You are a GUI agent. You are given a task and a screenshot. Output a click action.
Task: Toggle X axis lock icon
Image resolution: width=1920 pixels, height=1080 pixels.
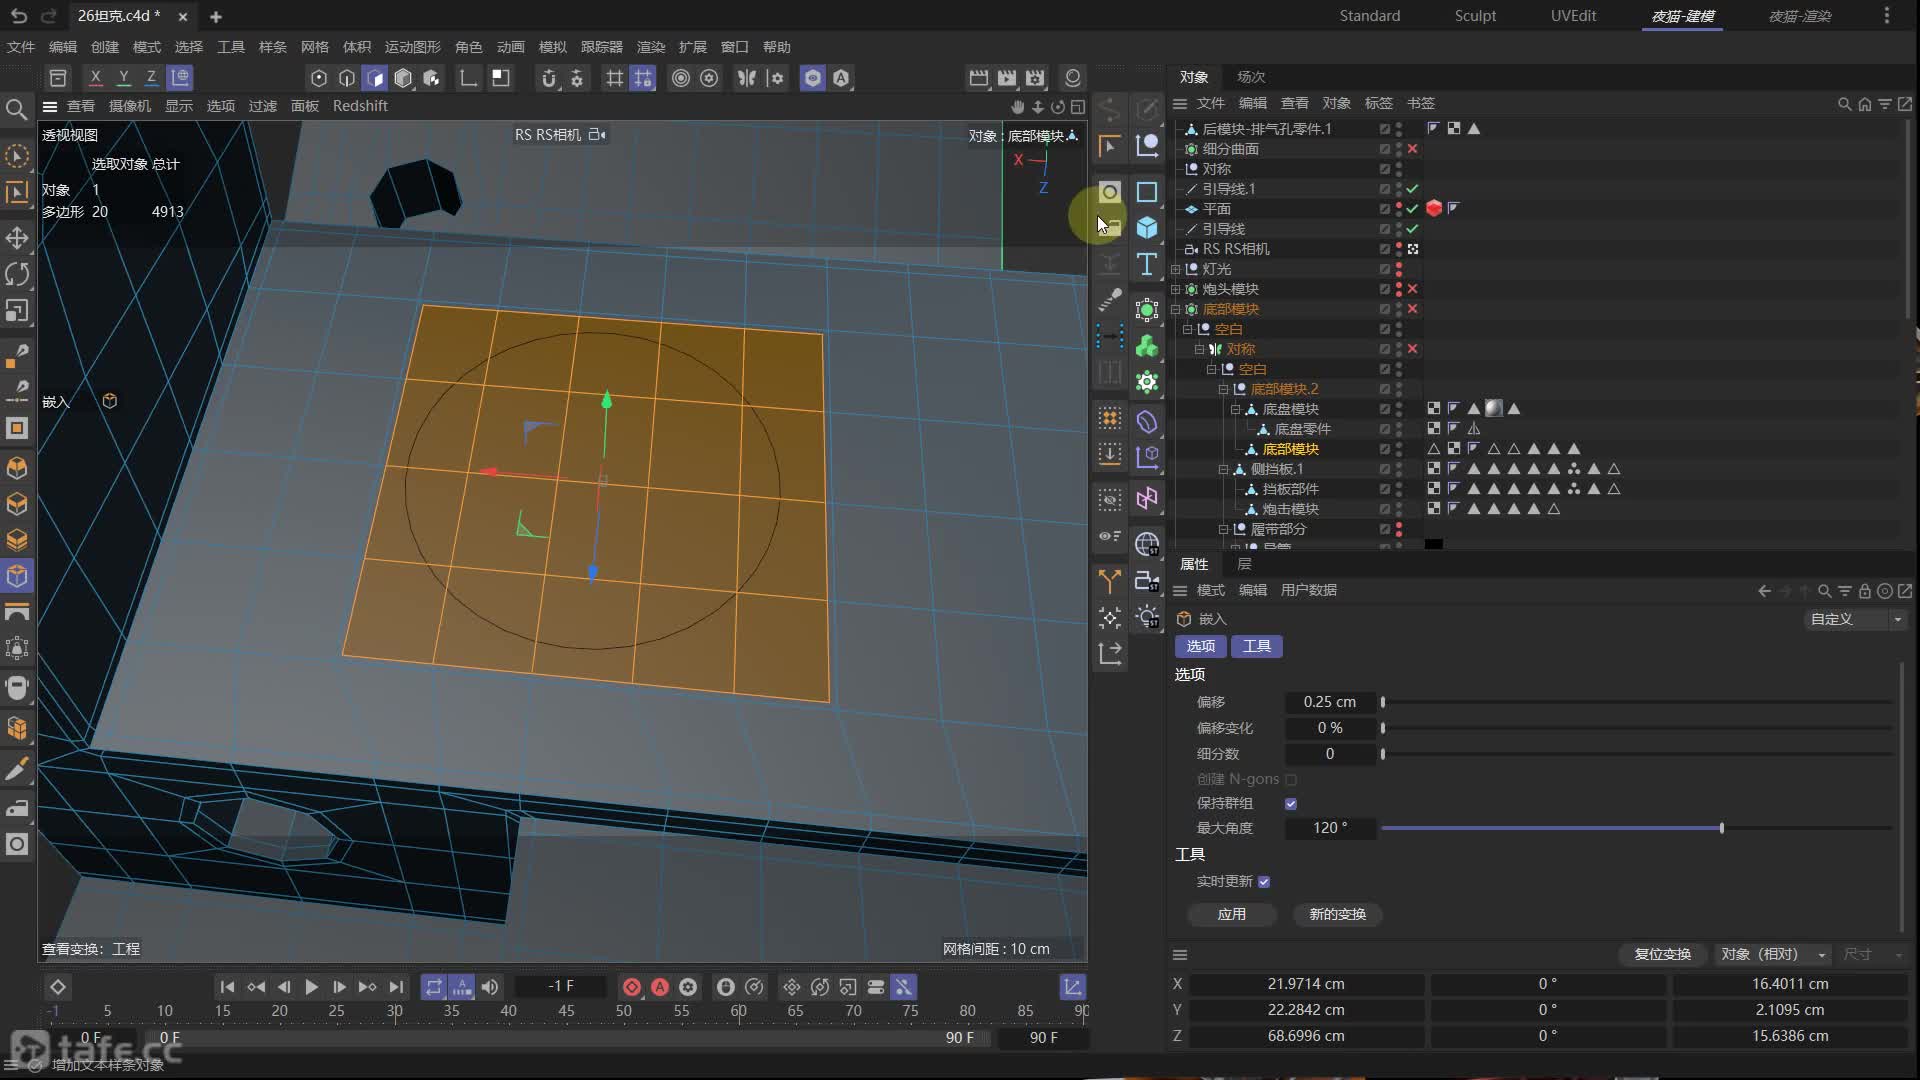pyautogui.click(x=95, y=77)
